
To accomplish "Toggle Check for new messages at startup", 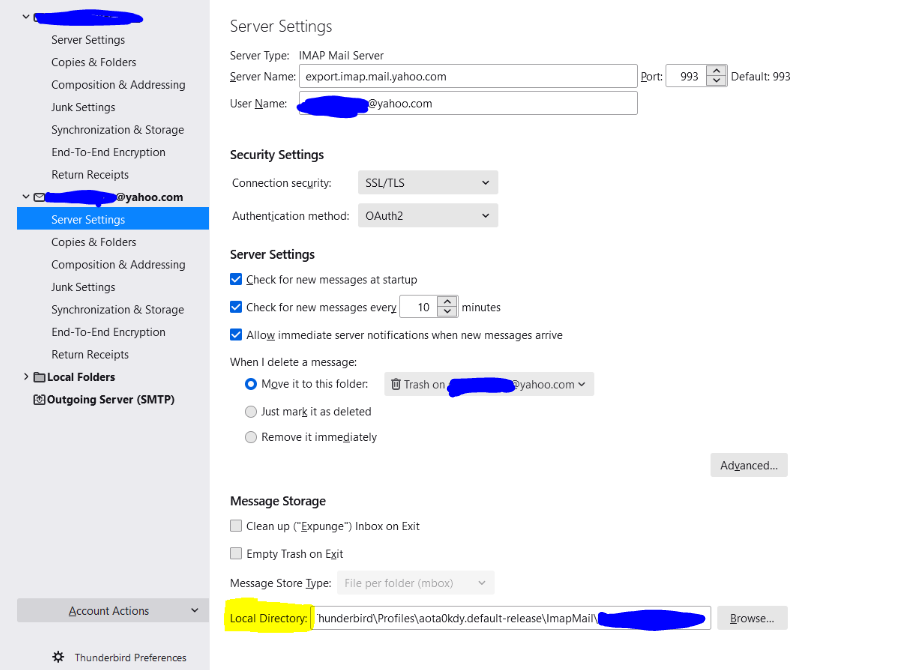I will tap(236, 279).
